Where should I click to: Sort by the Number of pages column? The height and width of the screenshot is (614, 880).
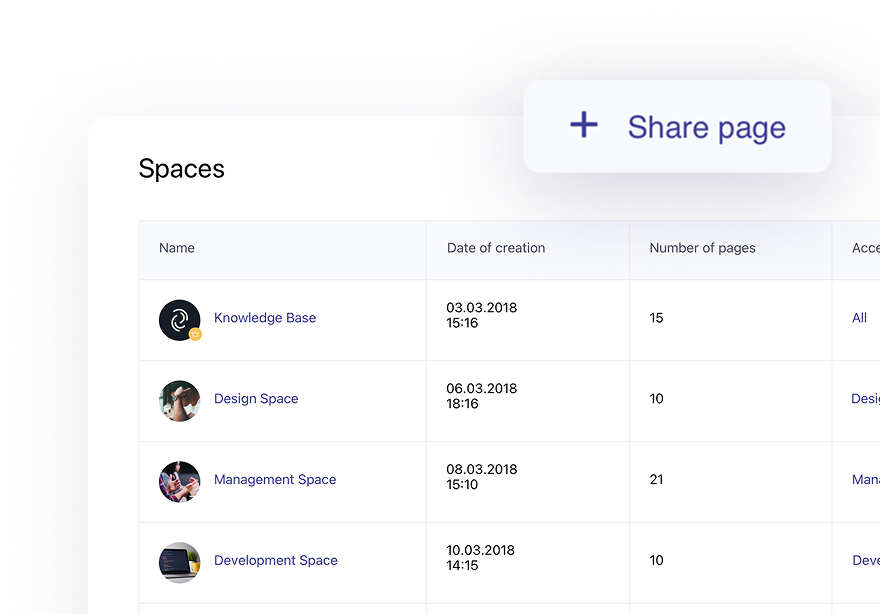(703, 248)
